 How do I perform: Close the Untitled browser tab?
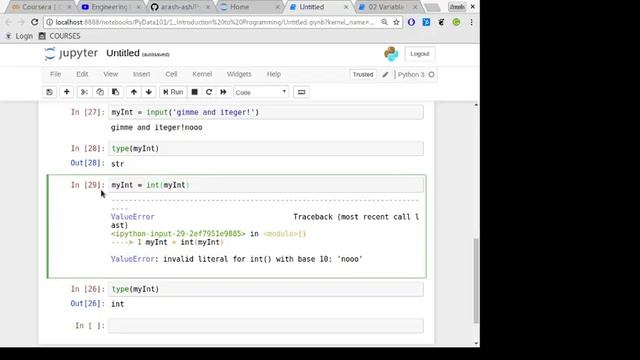(346, 7)
